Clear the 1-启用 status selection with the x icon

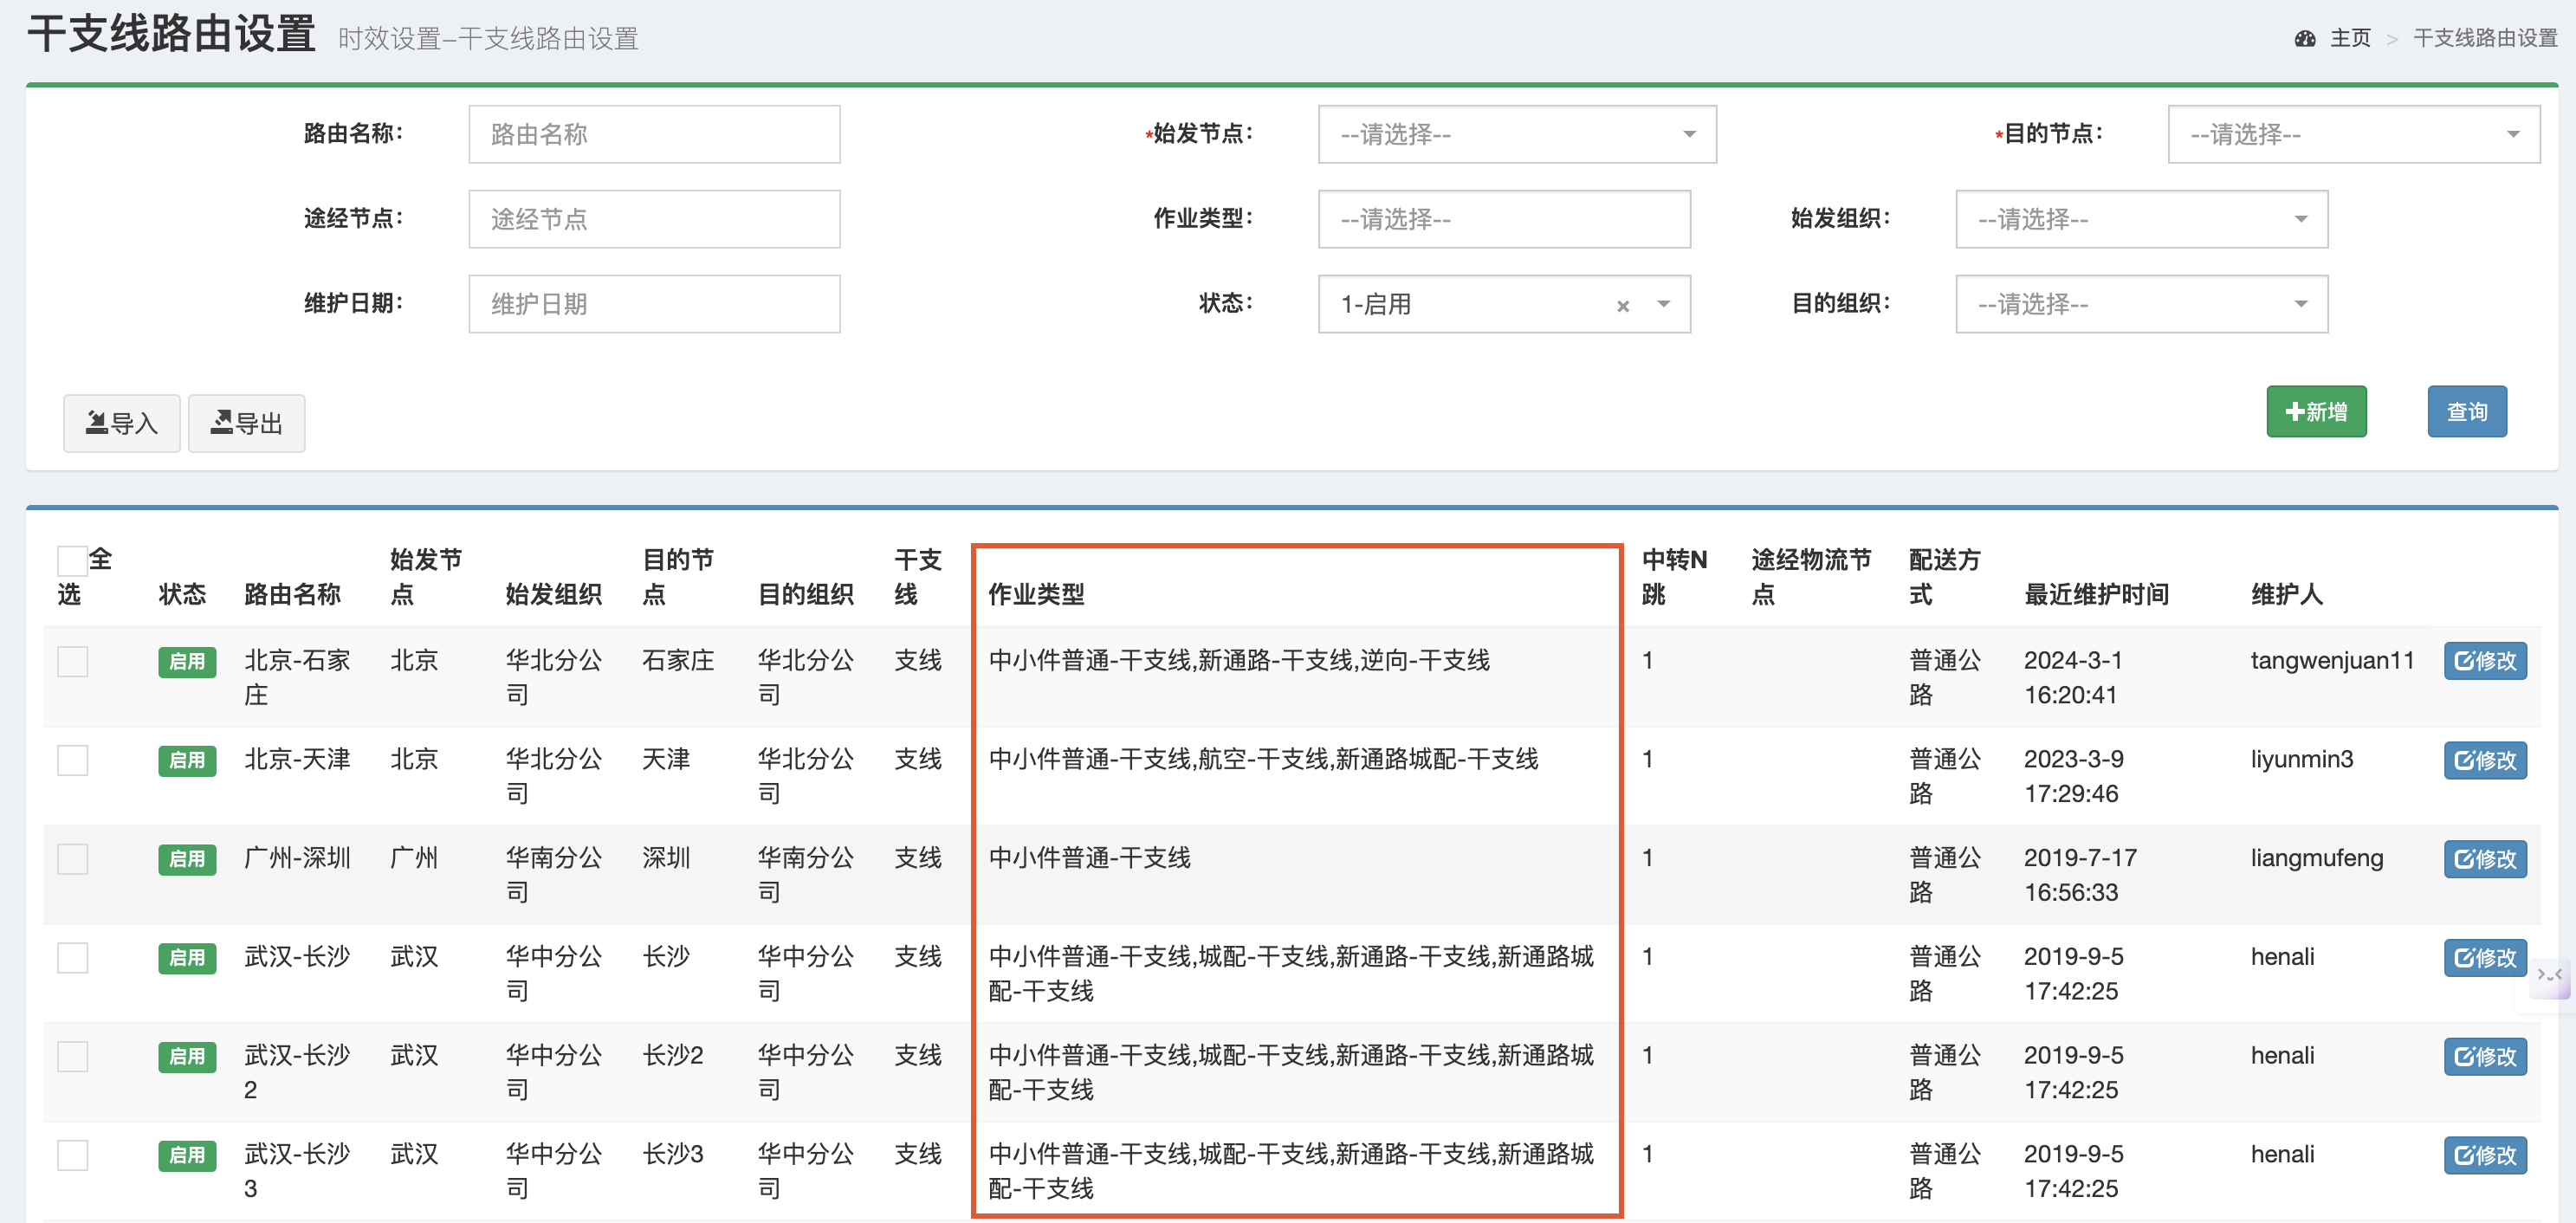pyautogui.click(x=1622, y=306)
